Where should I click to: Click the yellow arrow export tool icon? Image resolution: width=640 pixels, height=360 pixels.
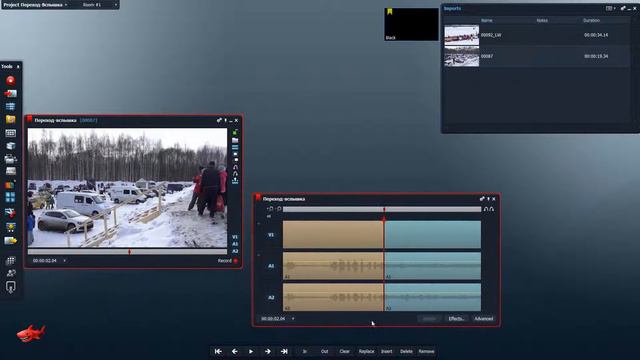pyautogui.click(x=10, y=240)
